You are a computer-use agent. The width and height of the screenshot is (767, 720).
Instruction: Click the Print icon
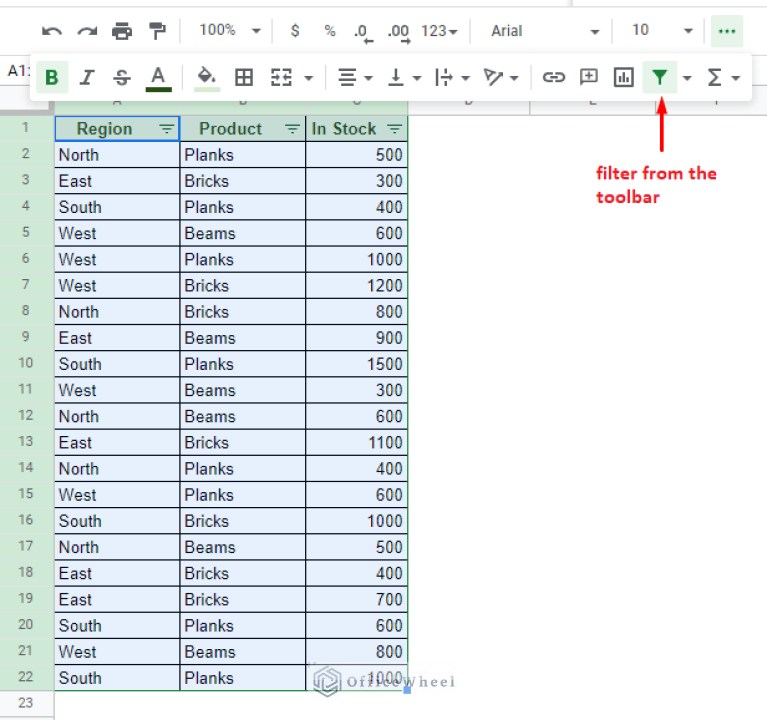[x=122, y=31]
